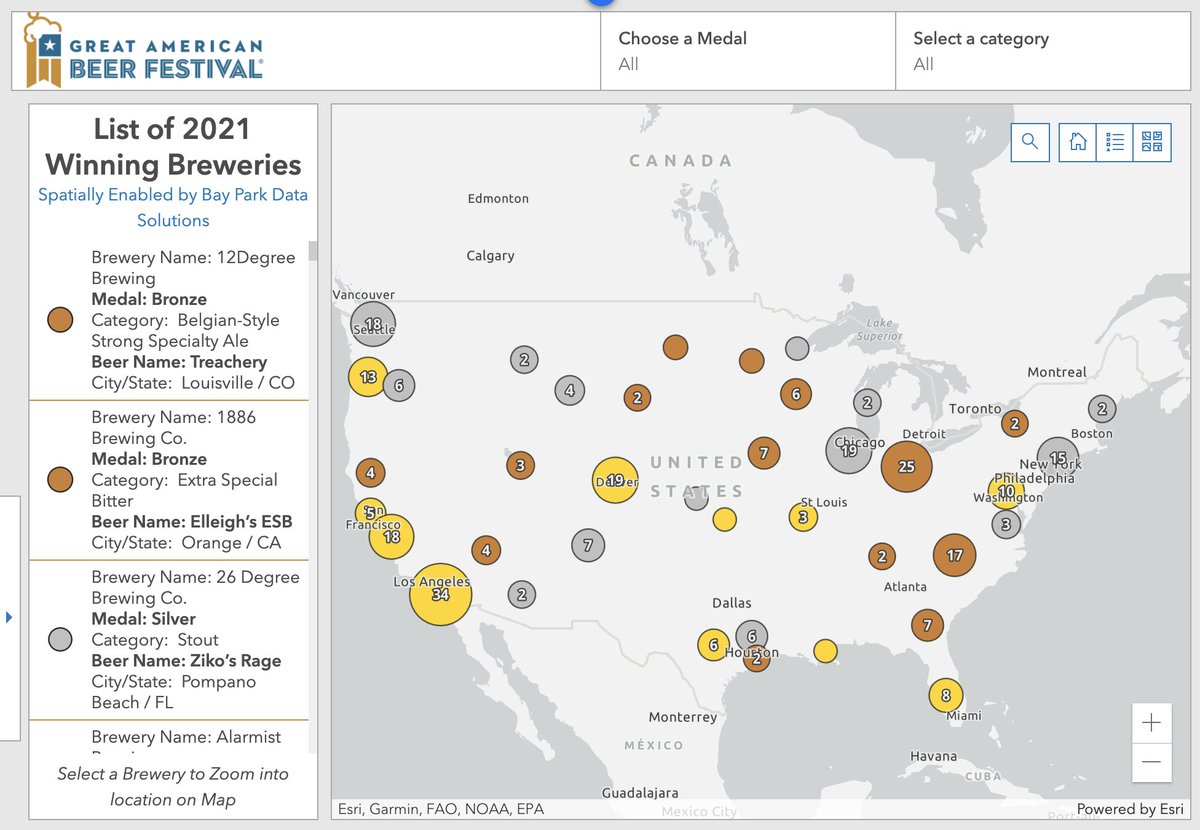Click the Los Angeles cluster showing 34
This screenshot has width=1200, height=830.
(x=440, y=593)
